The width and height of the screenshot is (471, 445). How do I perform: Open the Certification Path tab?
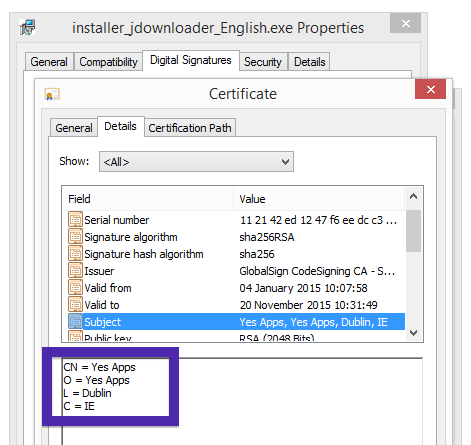[x=190, y=128]
